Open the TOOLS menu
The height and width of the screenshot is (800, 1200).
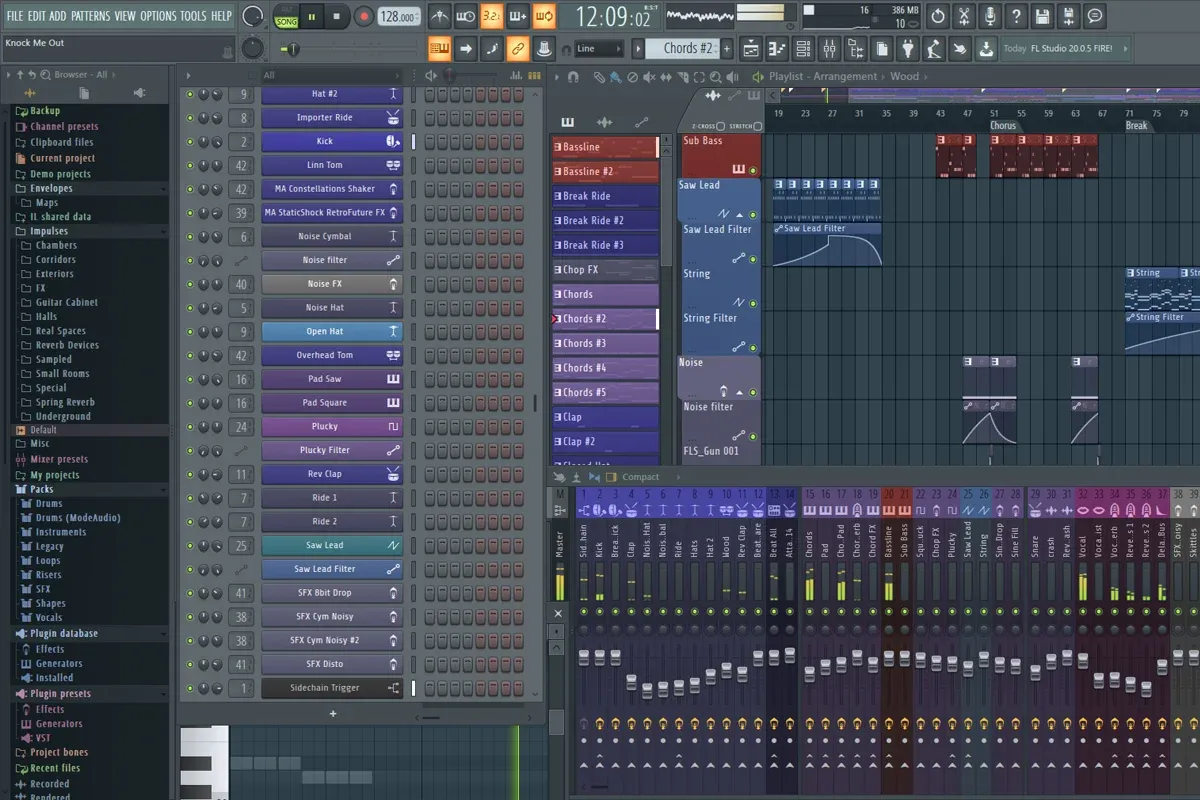click(x=193, y=16)
